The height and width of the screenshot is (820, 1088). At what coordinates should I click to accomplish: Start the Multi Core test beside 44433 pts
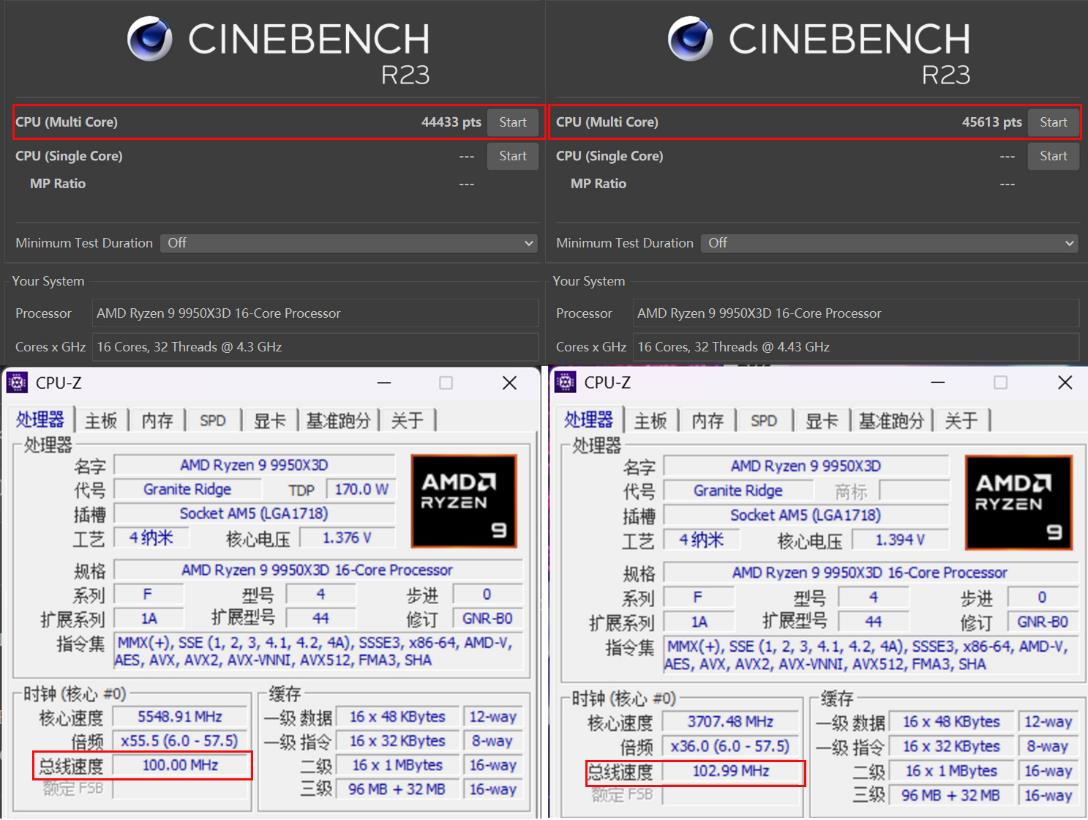[x=513, y=122]
